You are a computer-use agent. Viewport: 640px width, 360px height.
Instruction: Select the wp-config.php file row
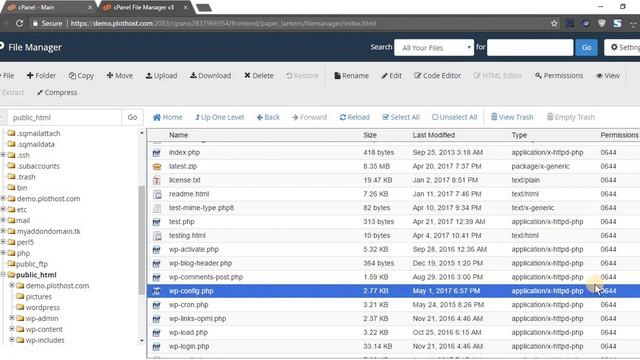coord(393,291)
